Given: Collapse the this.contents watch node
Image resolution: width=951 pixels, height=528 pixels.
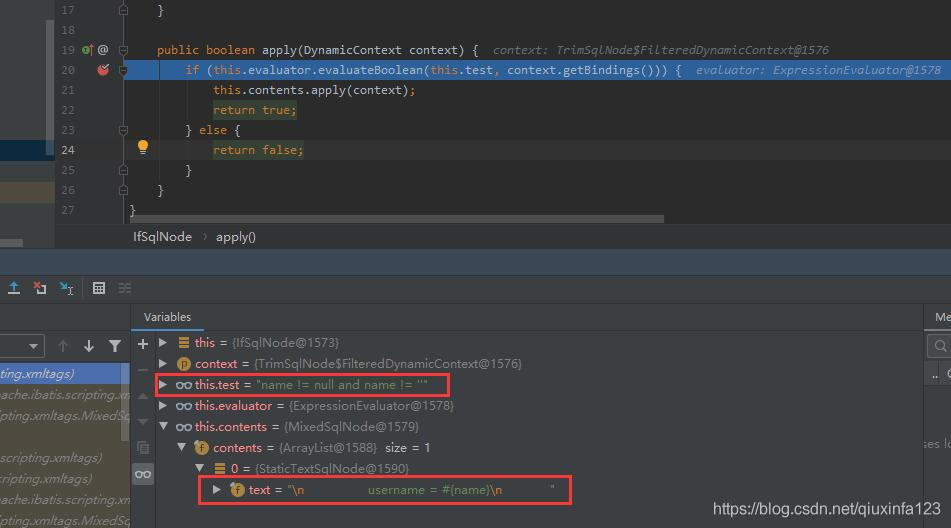Looking at the screenshot, I should click(x=163, y=427).
